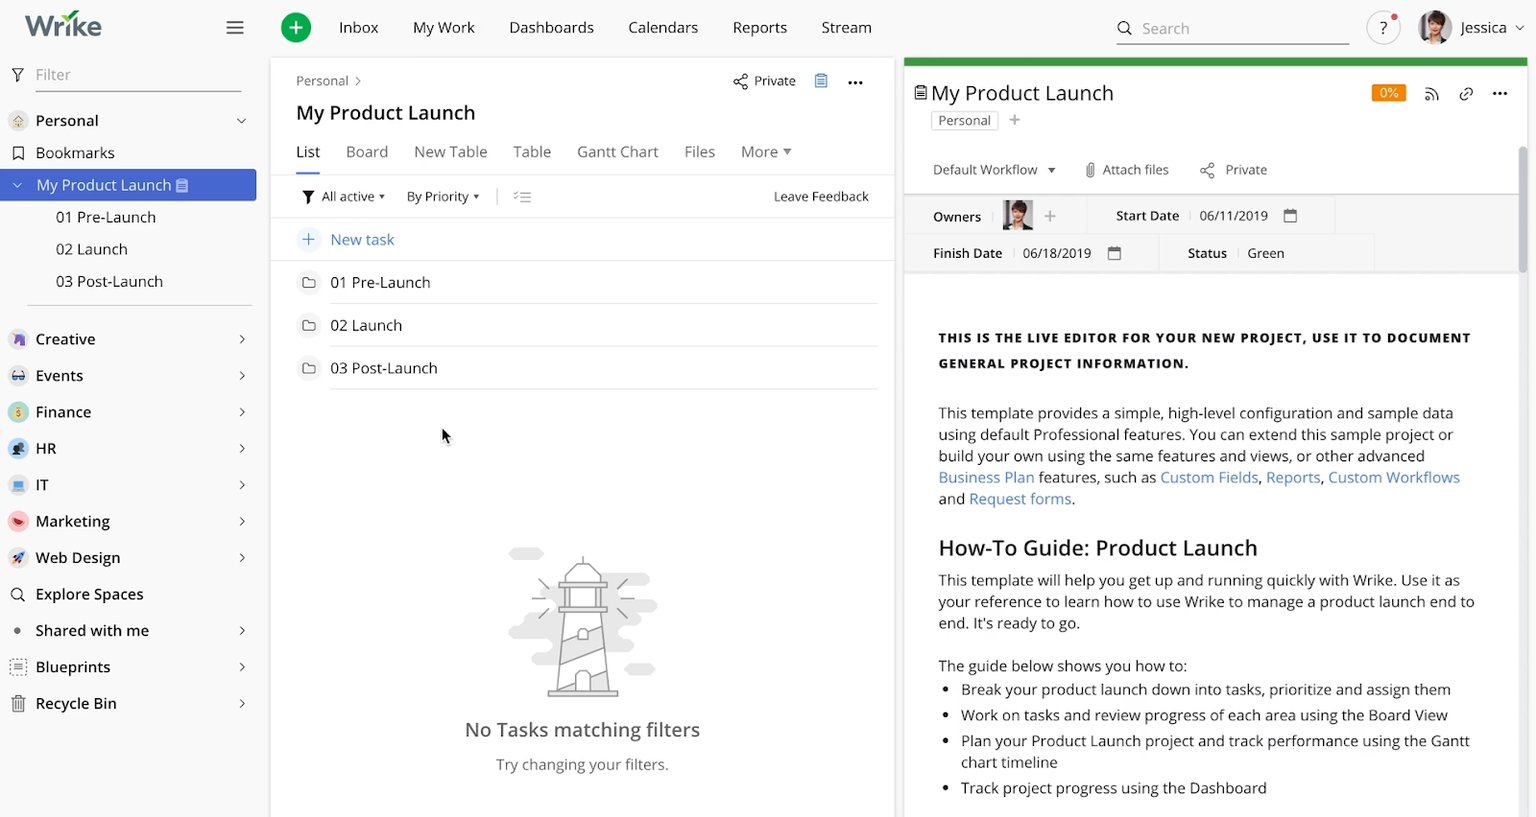The height and width of the screenshot is (817, 1536).
Task: Switch to the Gantt Chart tab
Action: point(618,152)
